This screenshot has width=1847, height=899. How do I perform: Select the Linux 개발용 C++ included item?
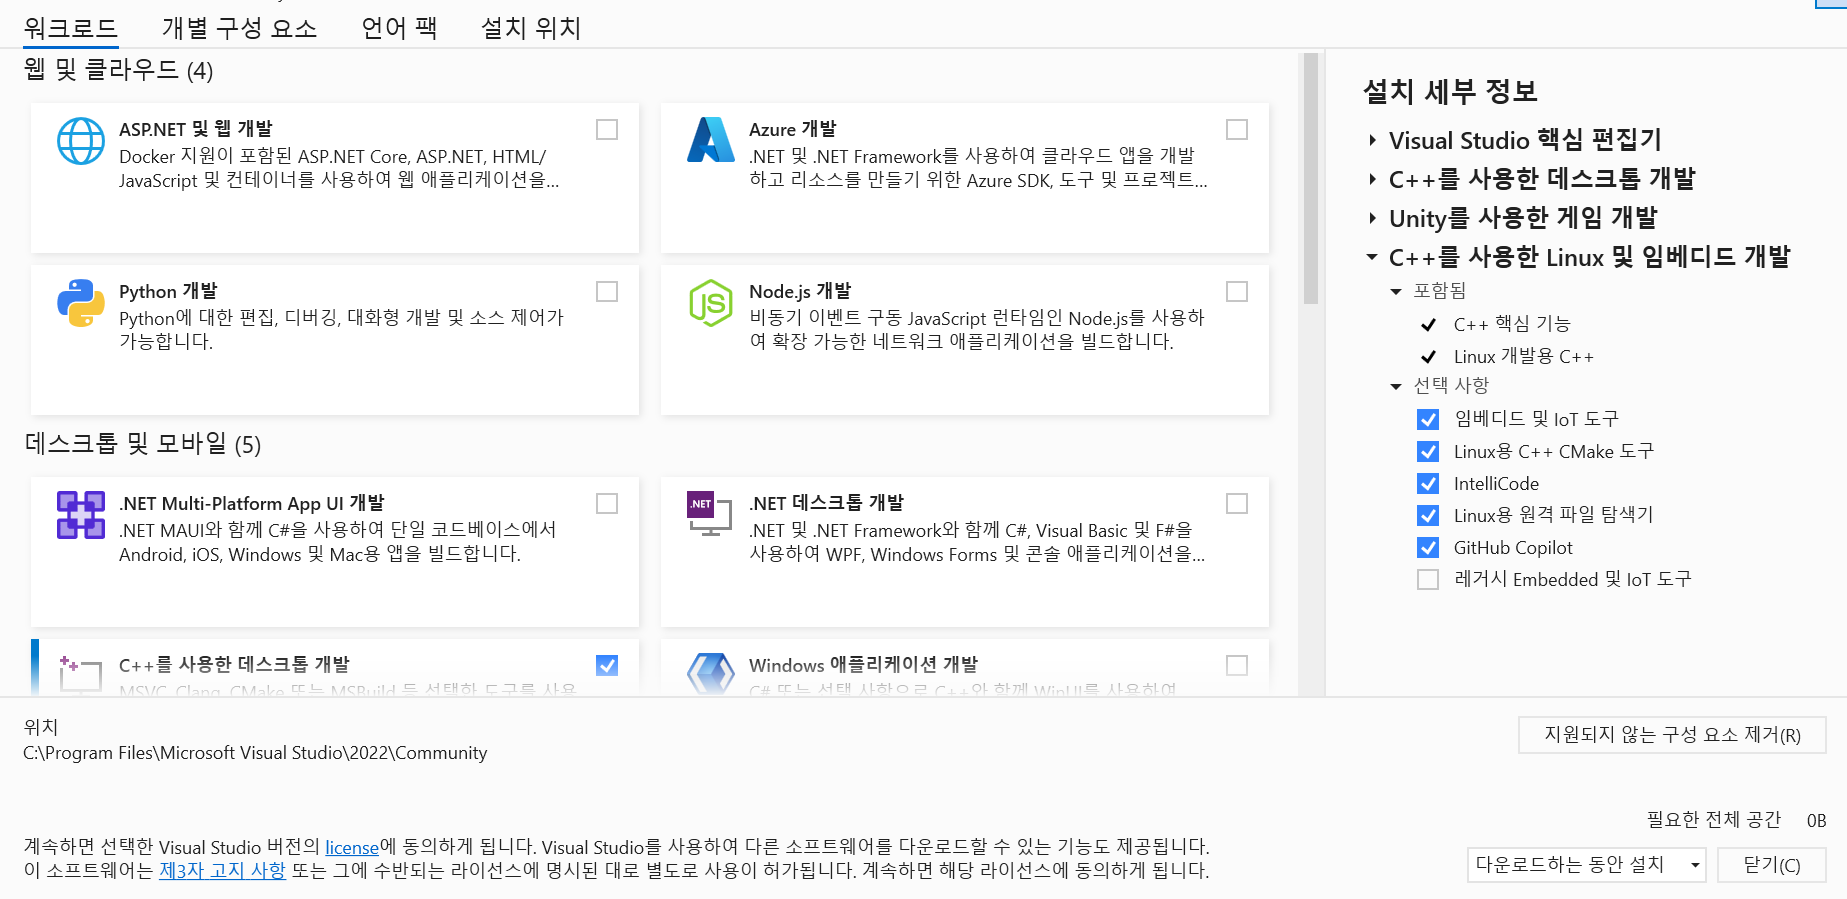pos(1524,357)
